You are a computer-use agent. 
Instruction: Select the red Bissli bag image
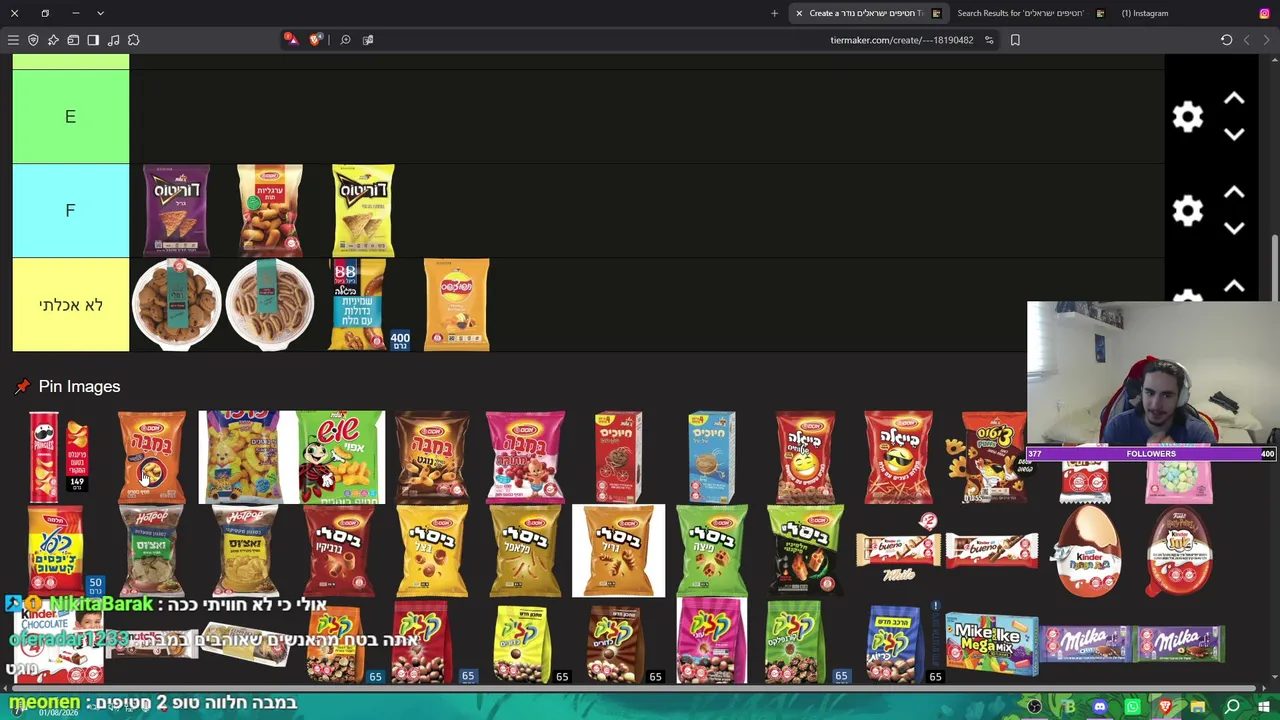pos(339,551)
